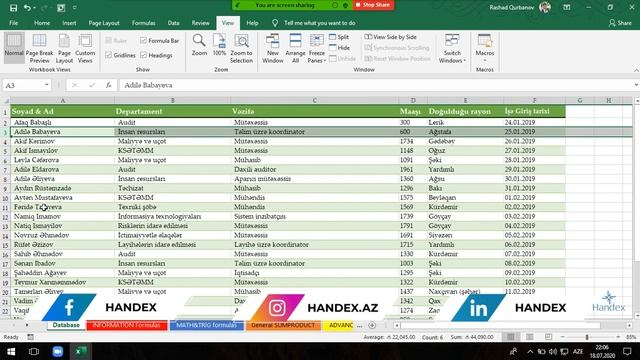The image size is (640, 360).
Task: Click Page Layout view icon in status bar
Action: (x=529, y=337)
